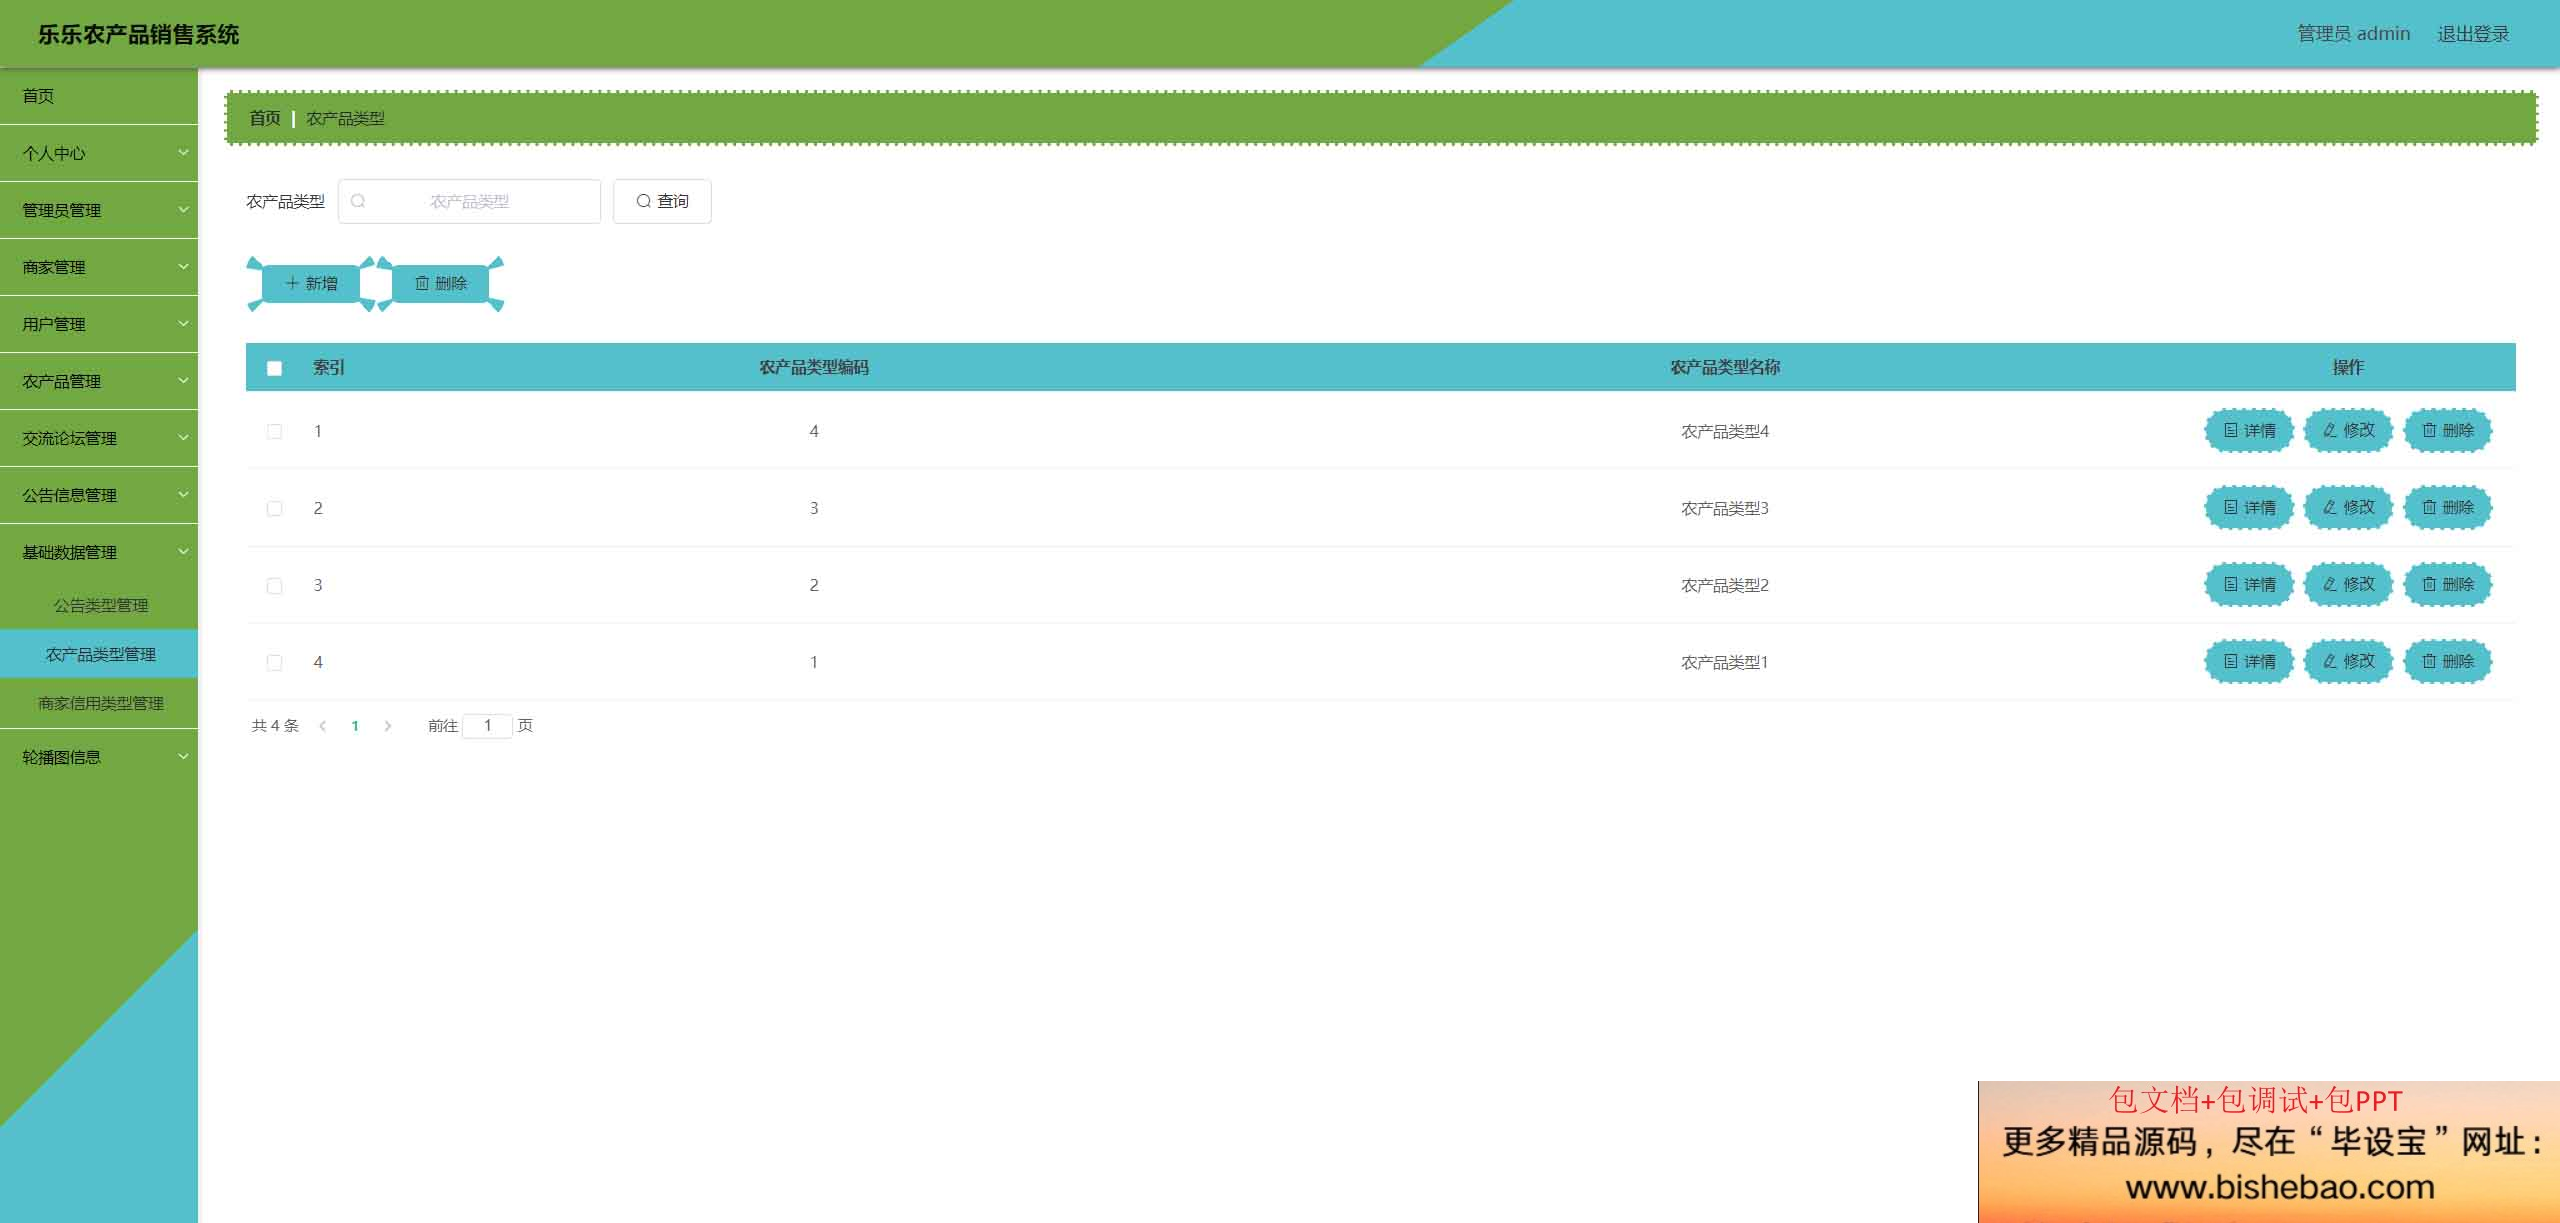
Task: Click 首页 in the breadcrumb
Action: (x=265, y=118)
